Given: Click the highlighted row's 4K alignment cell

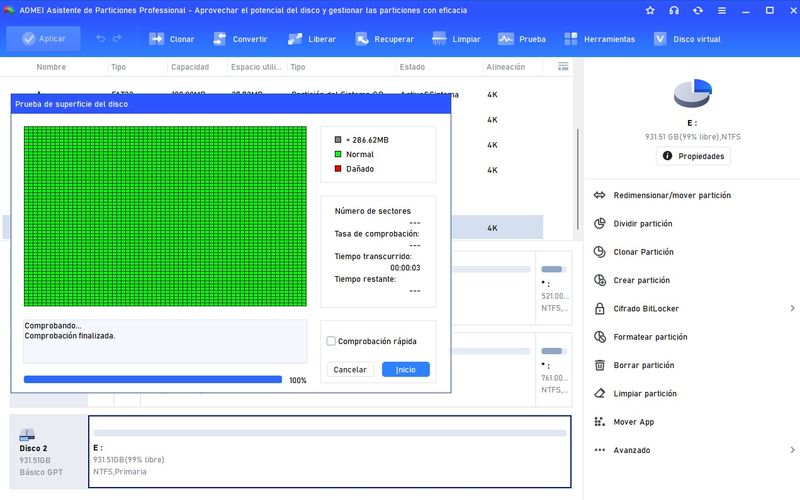Looking at the screenshot, I should pyautogui.click(x=492, y=228).
